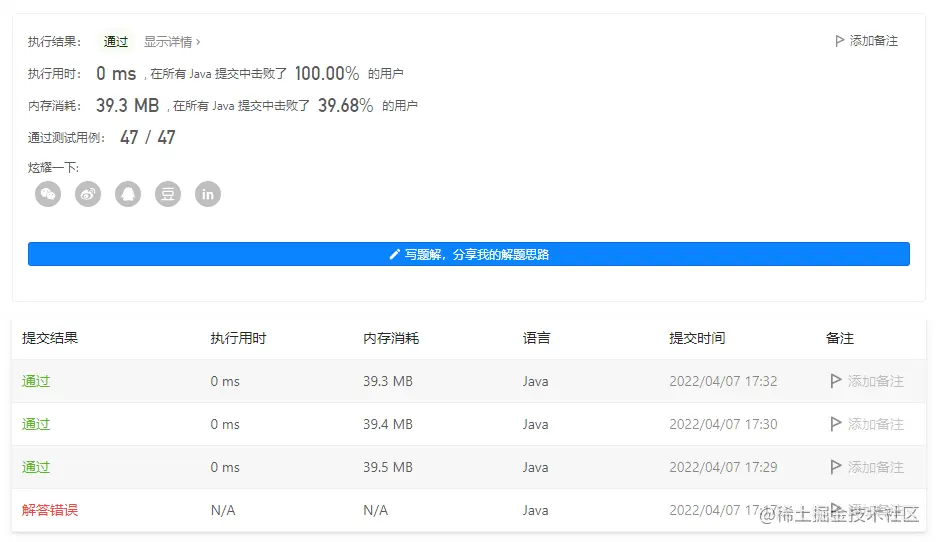The height and width of the screenshot is (542, 937).
Task: Click 写题解，分享我的解题思路 button
Action: coord(469,254)
